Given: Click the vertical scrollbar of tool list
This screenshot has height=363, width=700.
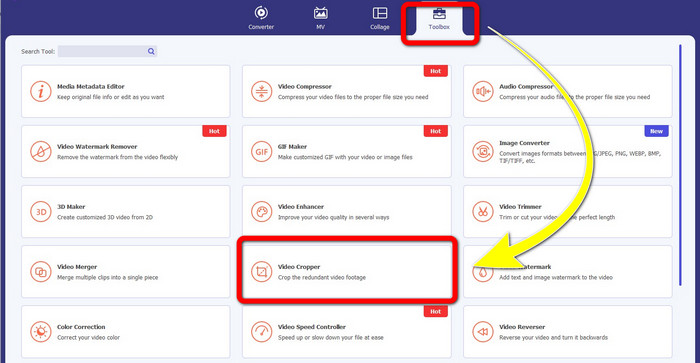Looking at the screenshot, I should (680, 165).
